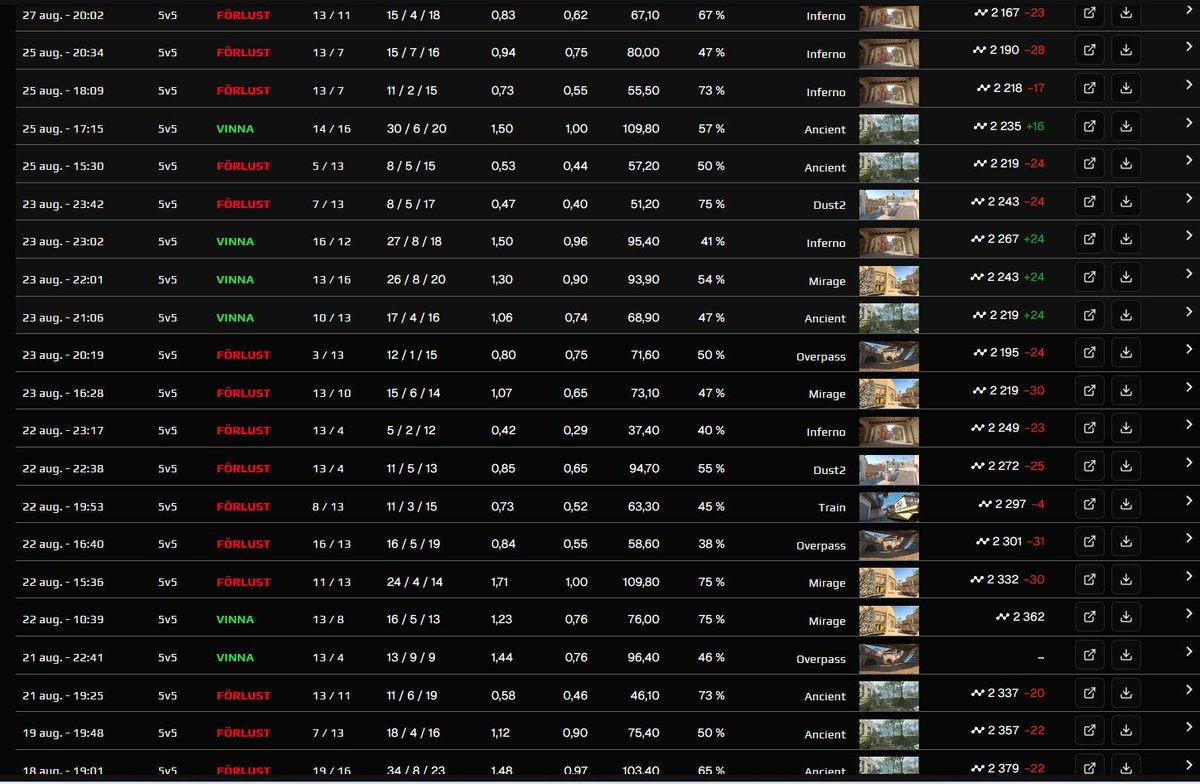This screenshot has width=1200, height=784.
Task: Expand the 22 aug. 10:39 Mirage row chevron
Action: 1189,614
